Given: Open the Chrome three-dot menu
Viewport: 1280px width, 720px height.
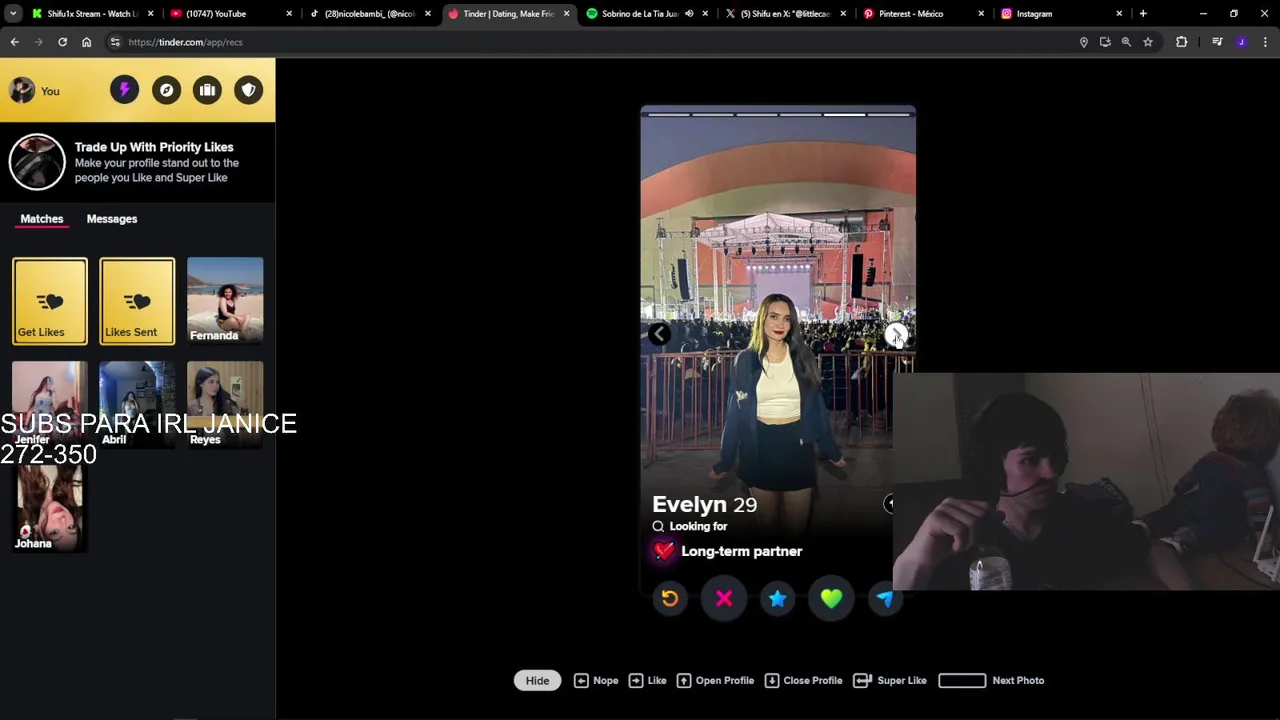Looking at the screenshot, I should click(1265, 42).
